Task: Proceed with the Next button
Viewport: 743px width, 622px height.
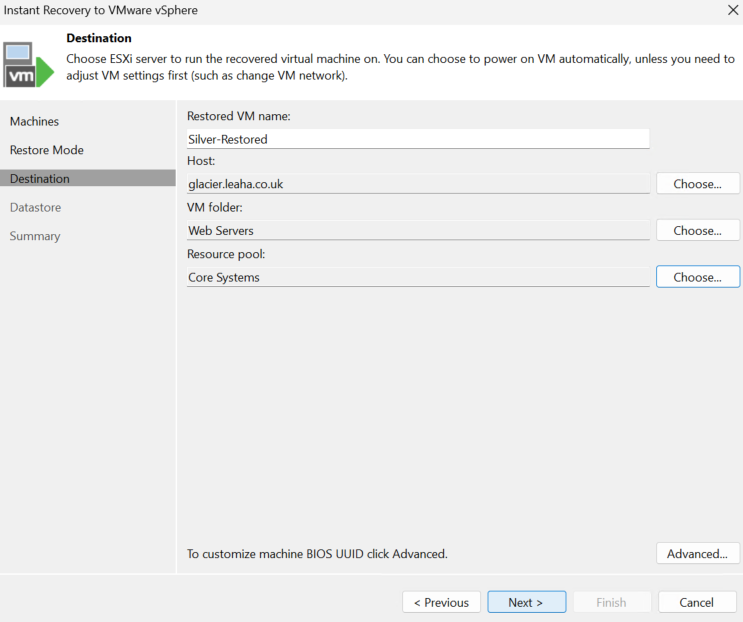Action: (x=526, y=602)
